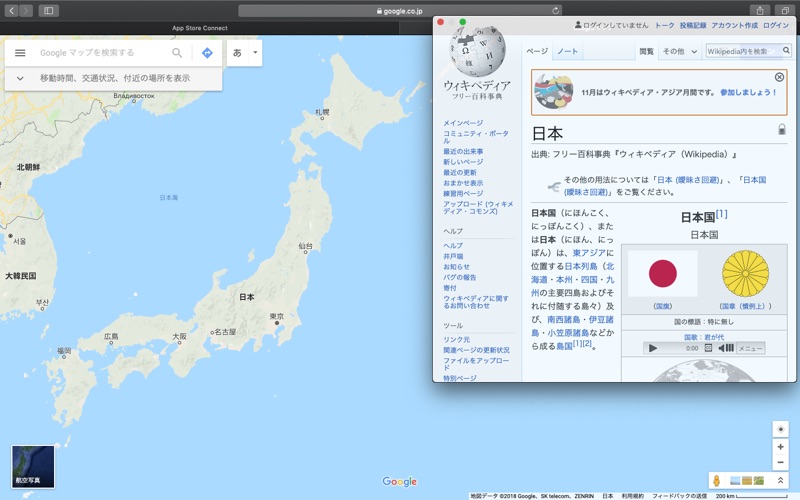Open the その他 dropdown in Wikipedia
800x500 pixels.
(x=680, y=51)
